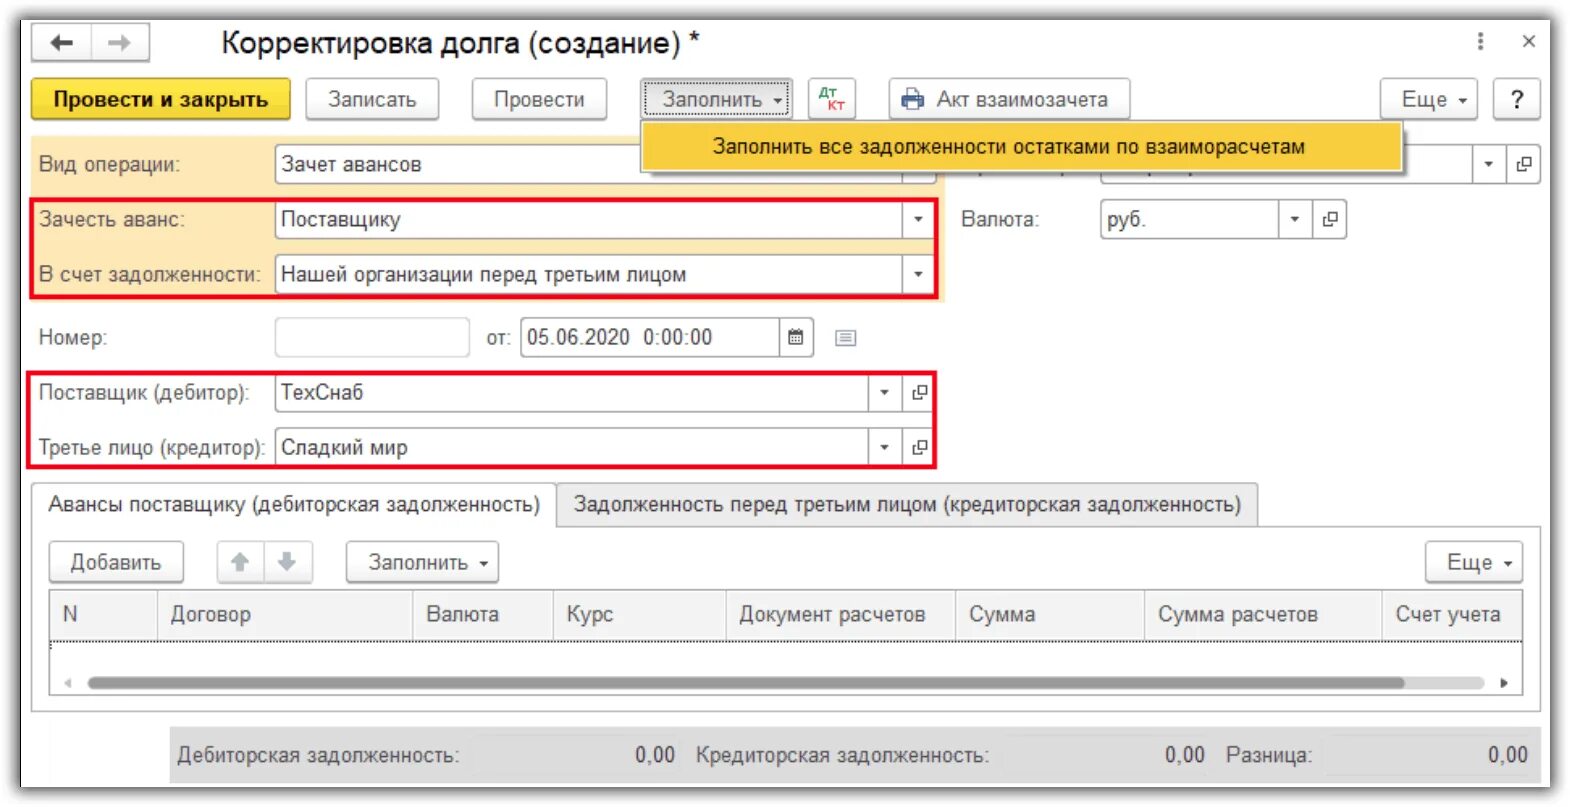
Task: Switch to Задолженность перед третьим лицом tab
Action: point(907,504)
